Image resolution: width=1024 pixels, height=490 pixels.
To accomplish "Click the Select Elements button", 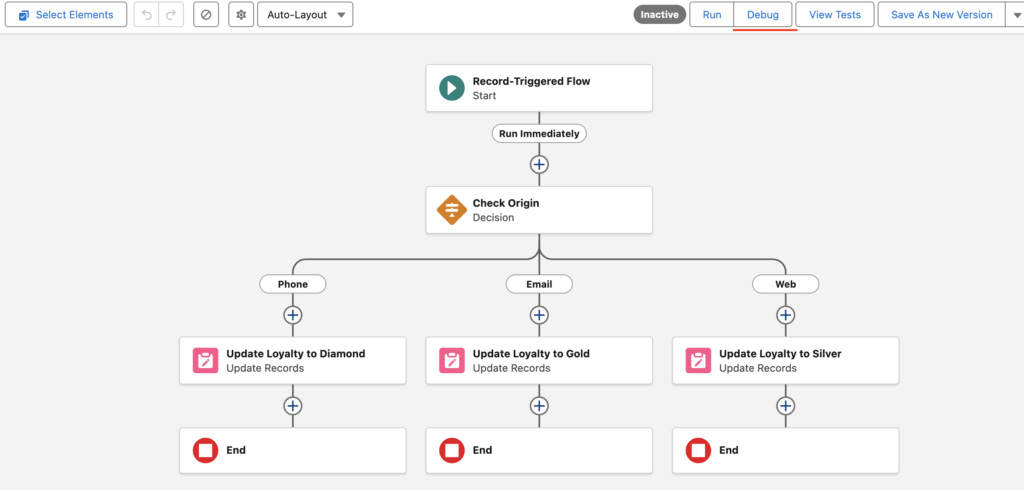I will [66, 14].
